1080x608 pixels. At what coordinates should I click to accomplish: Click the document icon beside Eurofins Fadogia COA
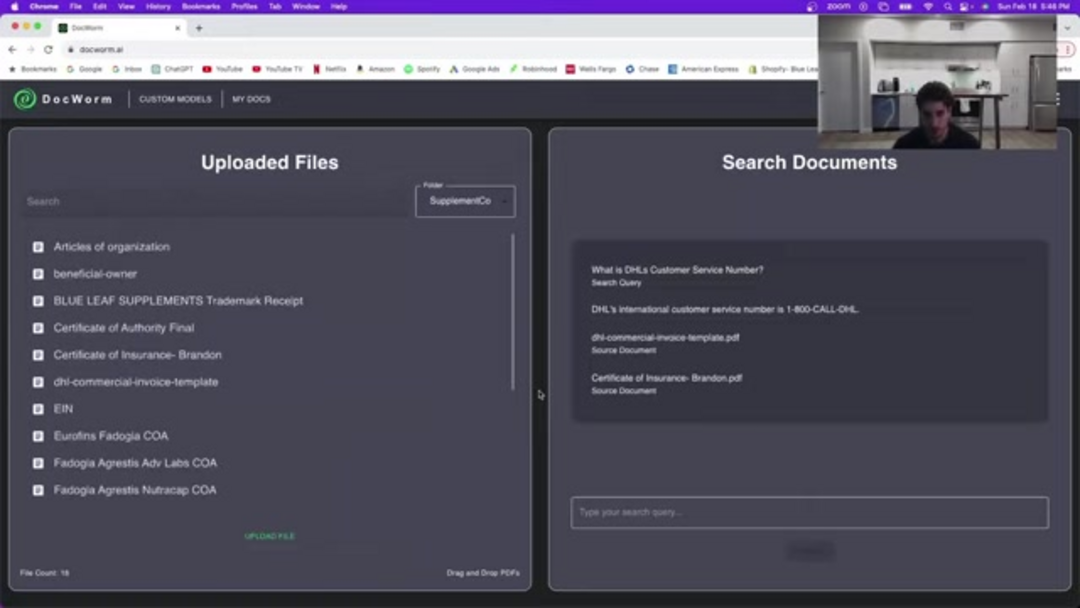pyautogui.click(x=37, y=435)
